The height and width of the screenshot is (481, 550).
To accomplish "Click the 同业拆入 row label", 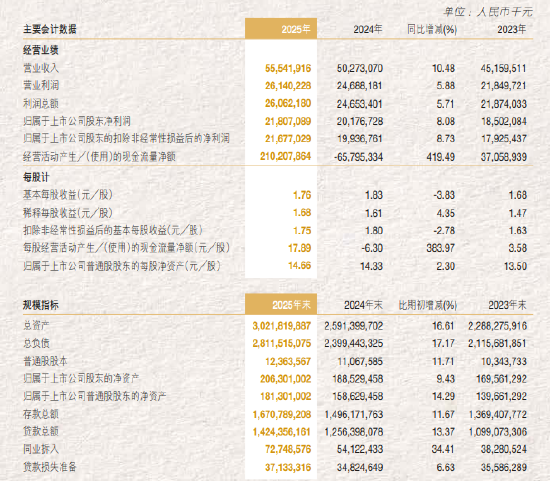I will (x=41, y=449).
